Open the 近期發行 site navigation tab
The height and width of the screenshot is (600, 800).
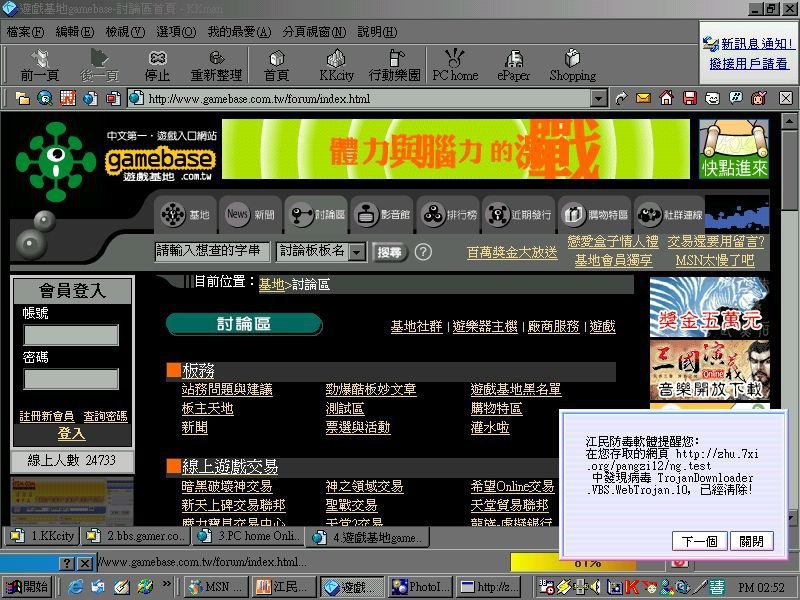tap(518, 214)
